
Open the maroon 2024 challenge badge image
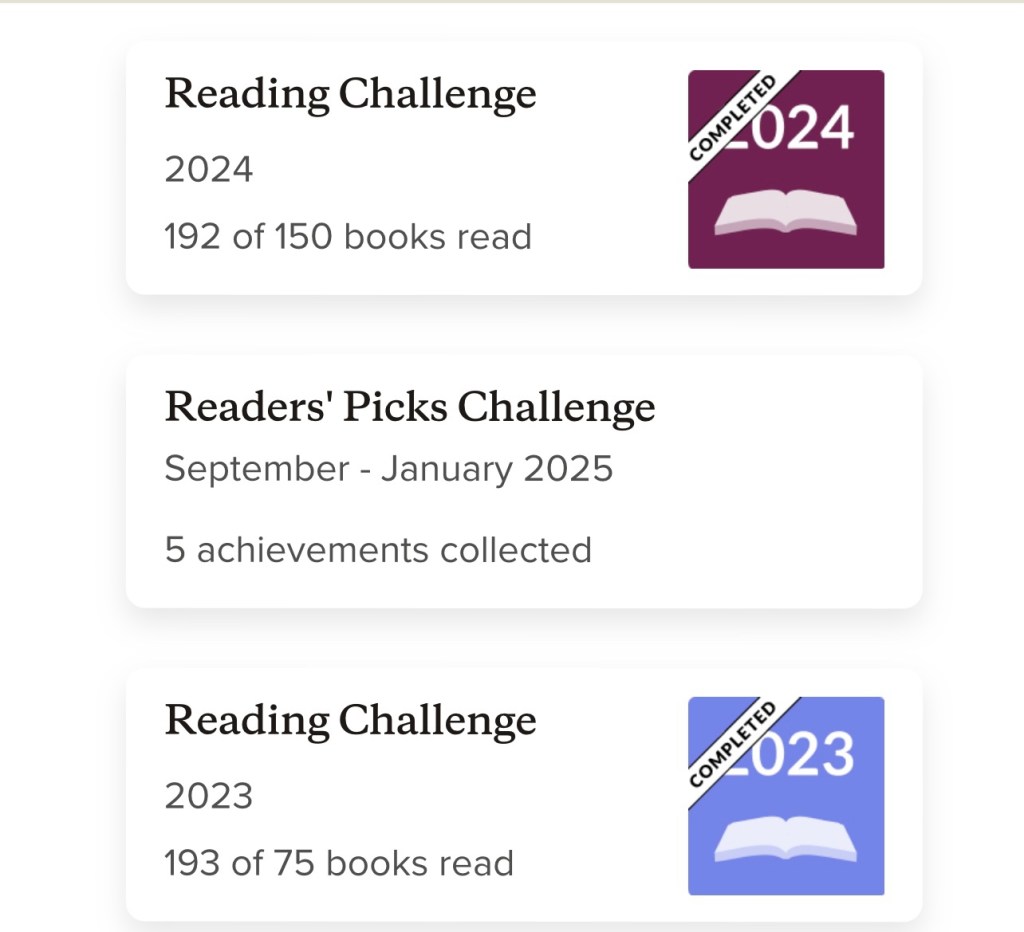click(786, 169)
